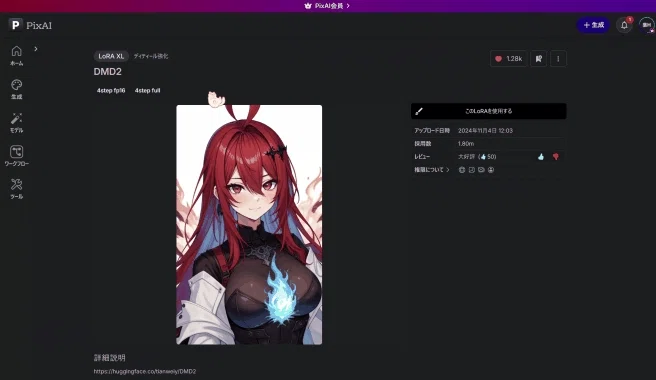
Task: Expand the sidebar with the chevron arrow
Action: 36,49
